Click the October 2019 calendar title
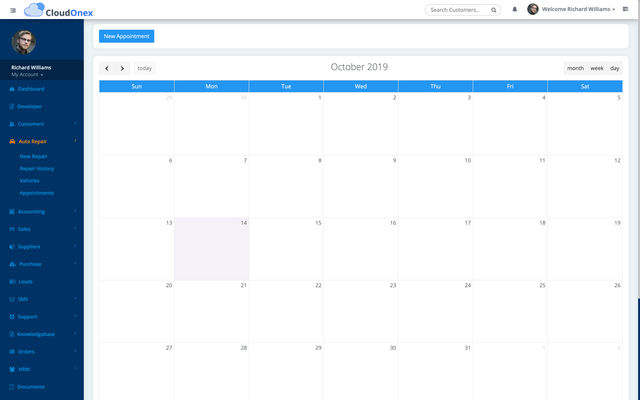Viewport: 640px width, 400px height. pos(359,67)
